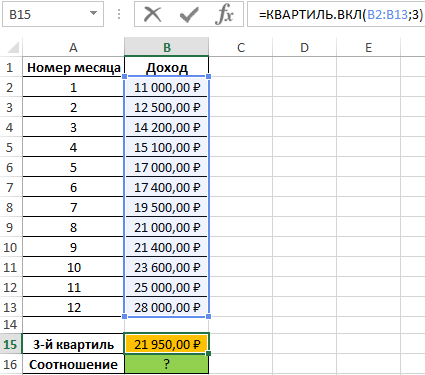Select column B header
Image resolution: width=425 pixels, height=375 pixels.
(167, 47)
